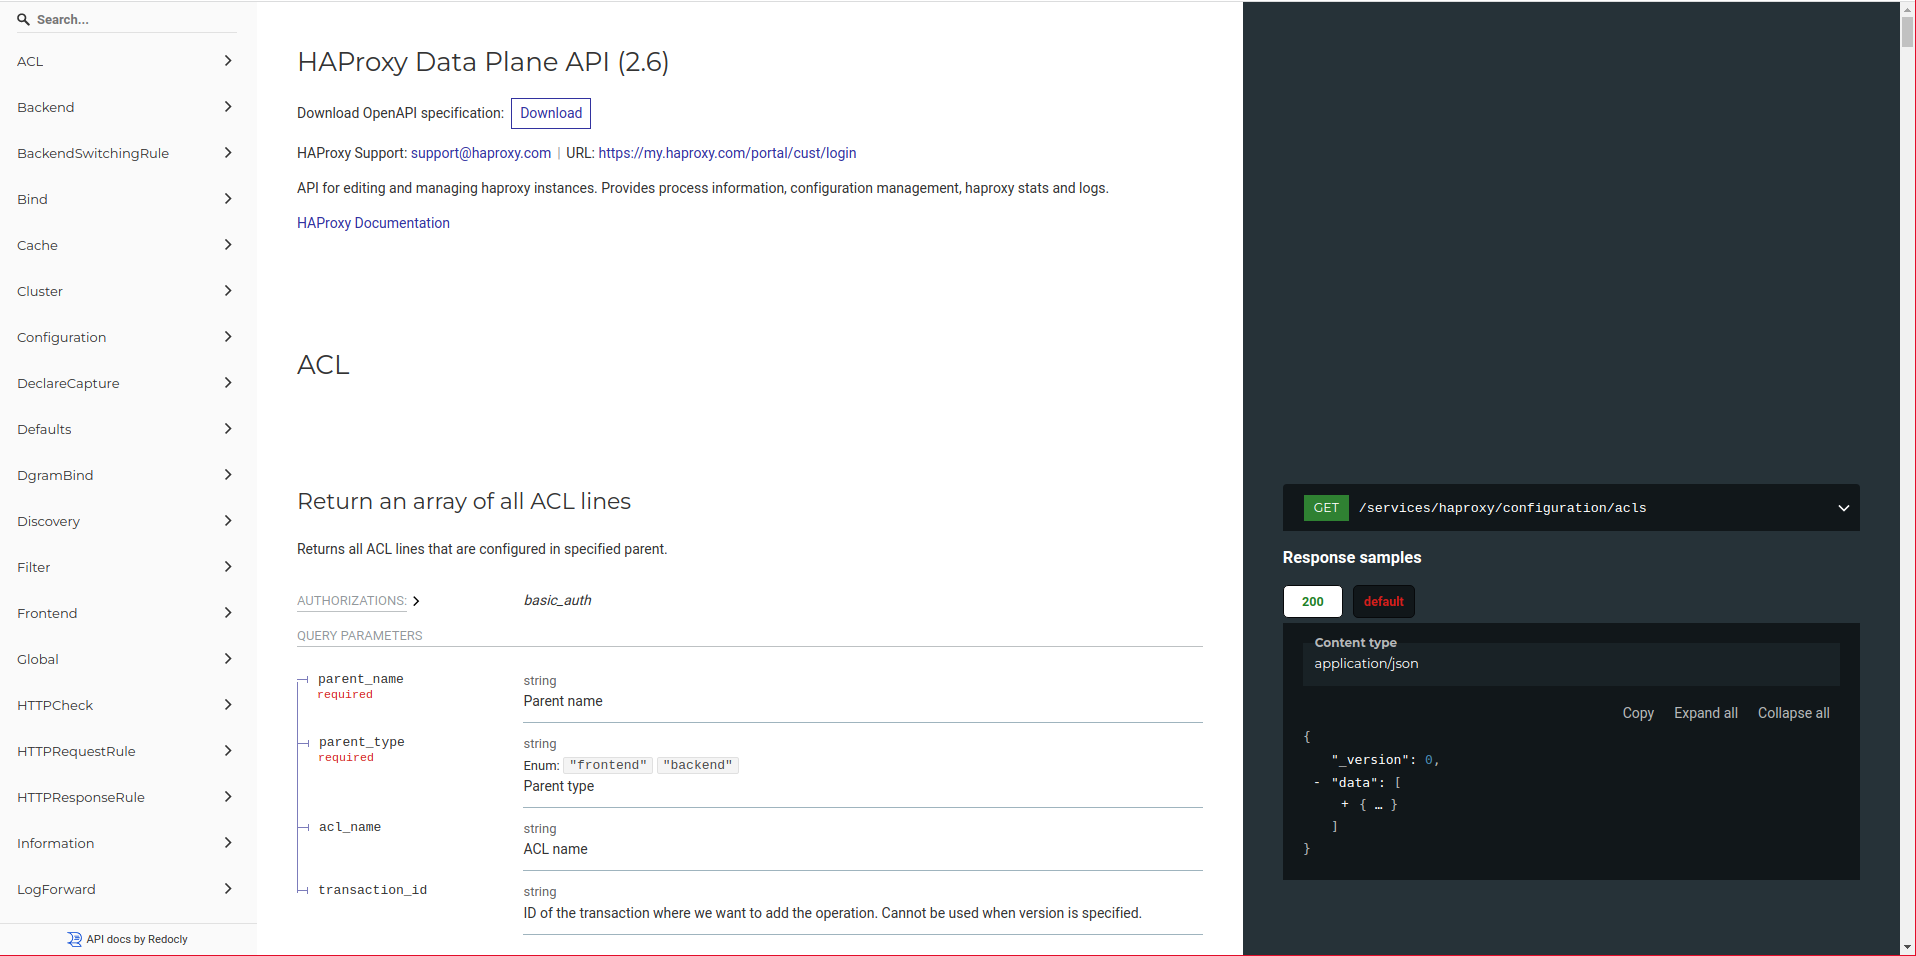Click the search magnifier icon
Image resolution: width=1916 pixels, height=956 pixels.
[x=23, y=19]
